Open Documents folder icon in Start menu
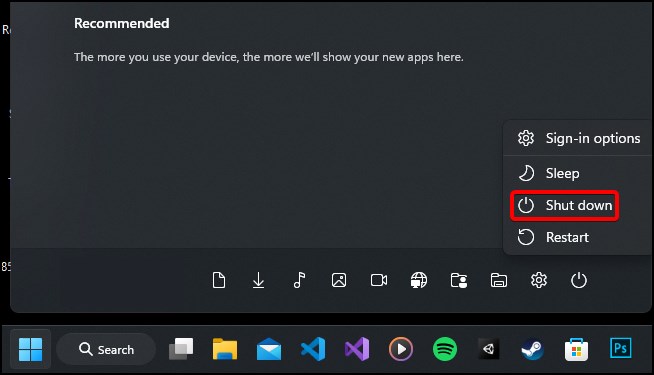 tap(219, 280)
